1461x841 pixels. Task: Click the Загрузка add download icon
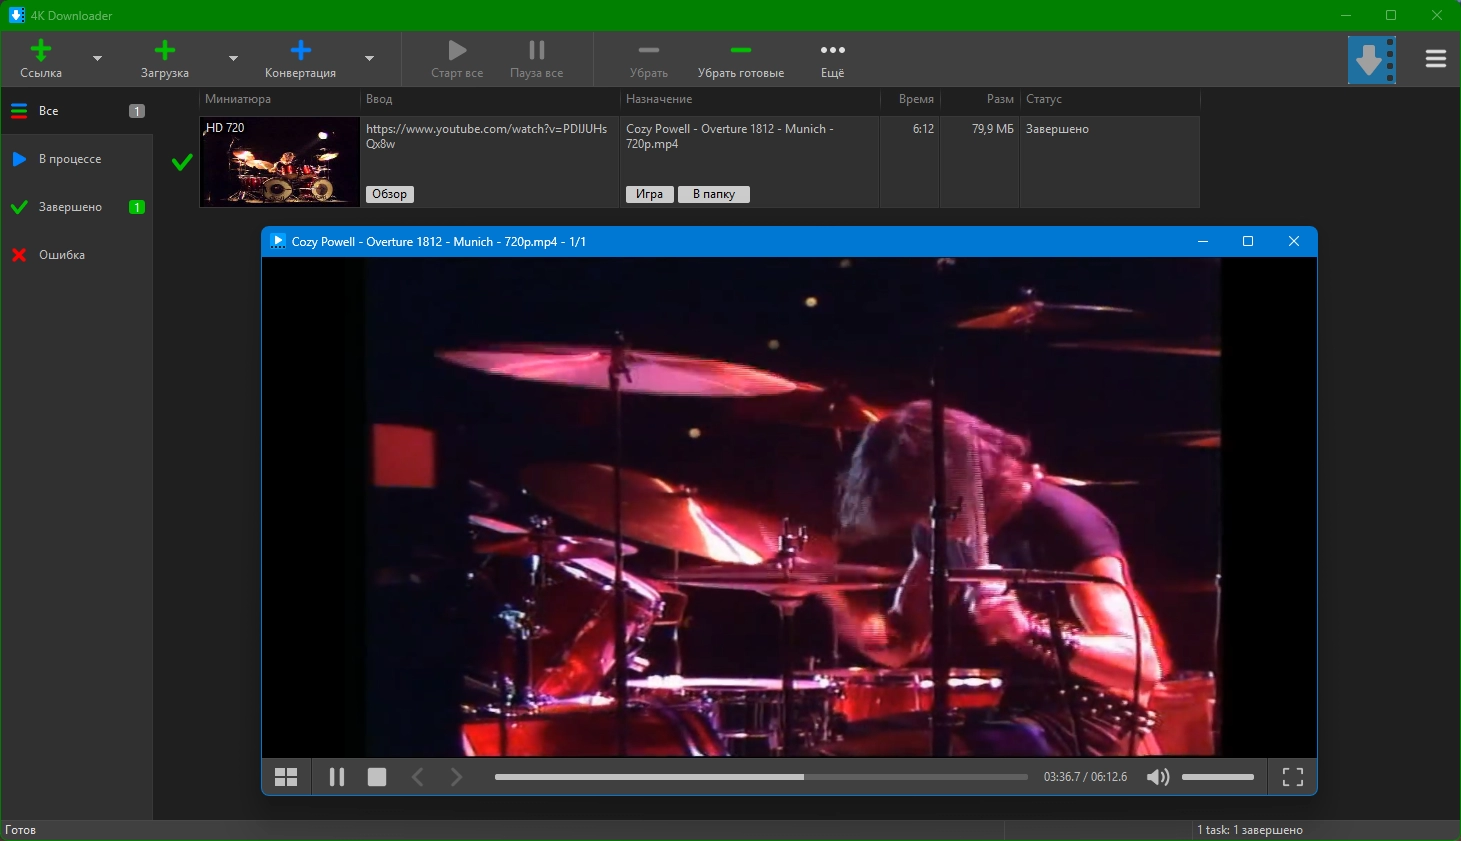(x=165, y=51)
